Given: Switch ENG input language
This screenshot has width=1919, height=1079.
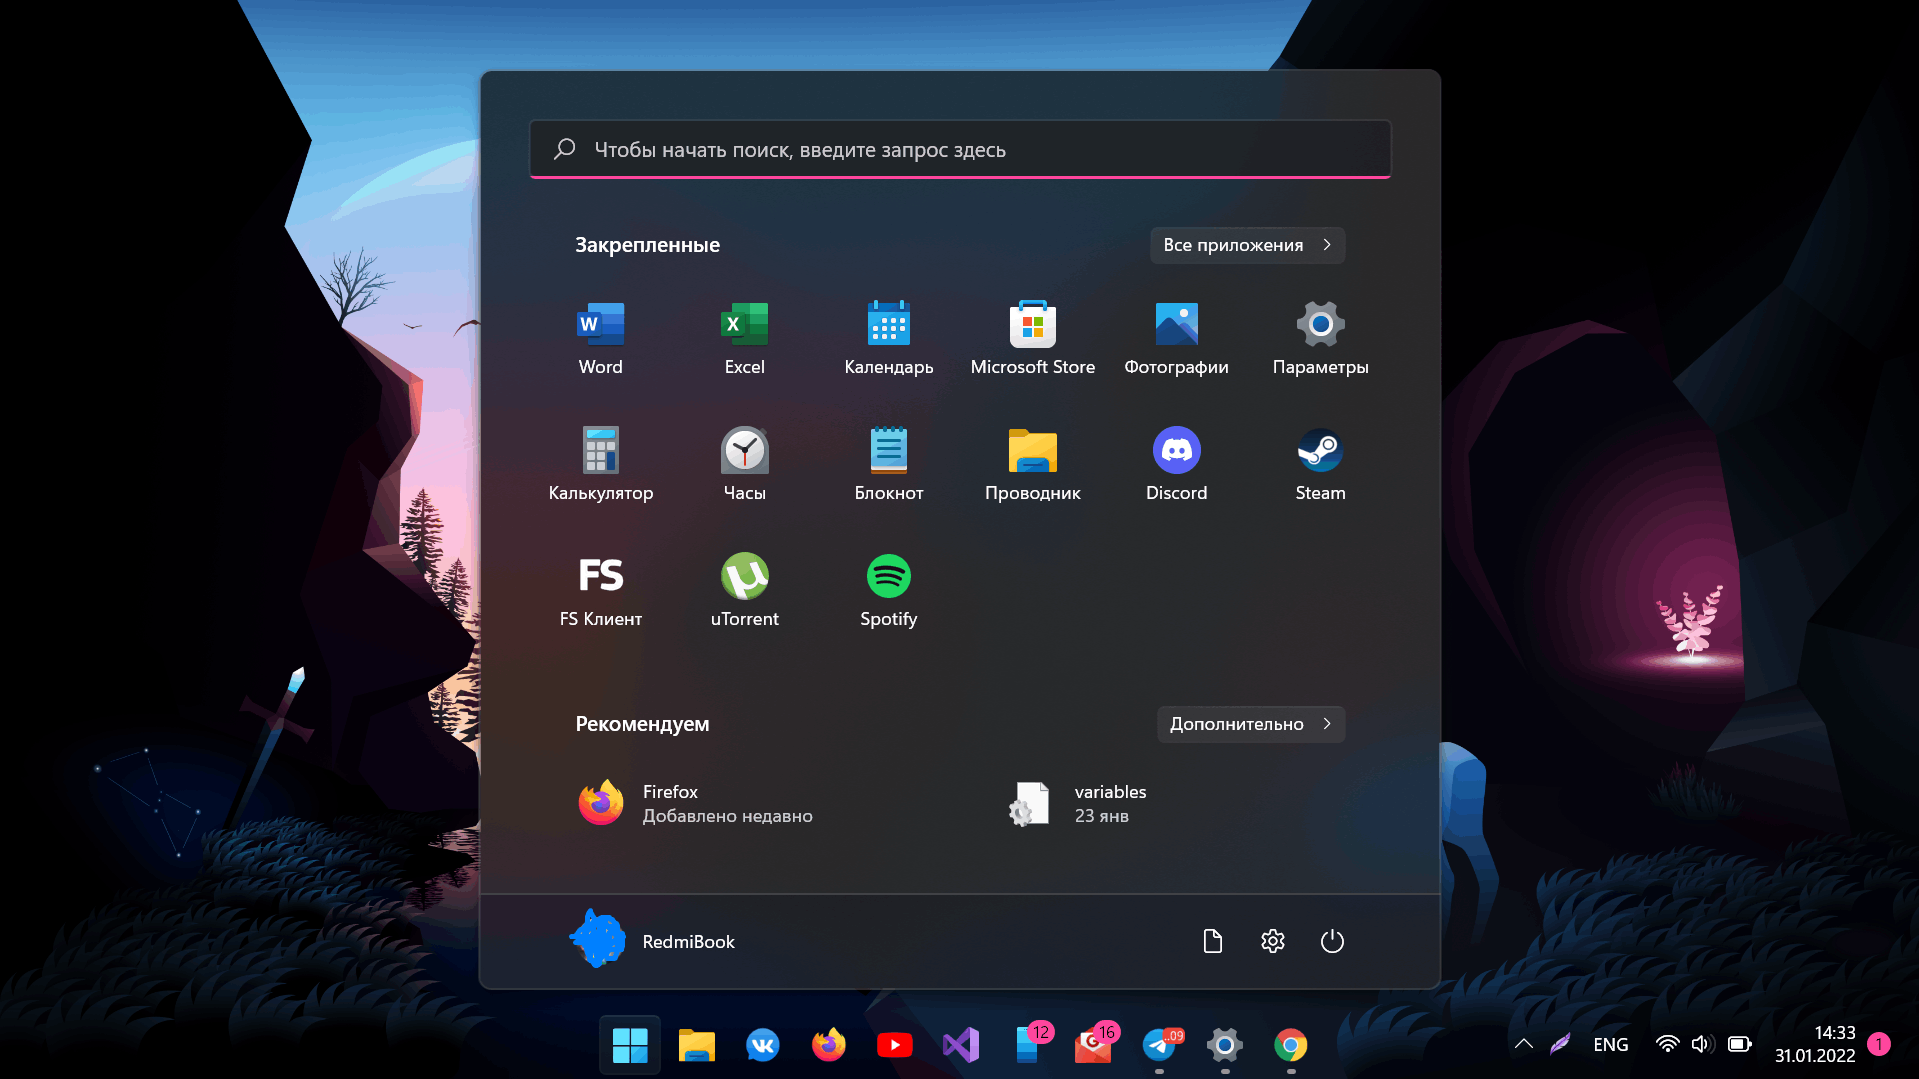Looking at the screenshot, I should point(1610,1044).
